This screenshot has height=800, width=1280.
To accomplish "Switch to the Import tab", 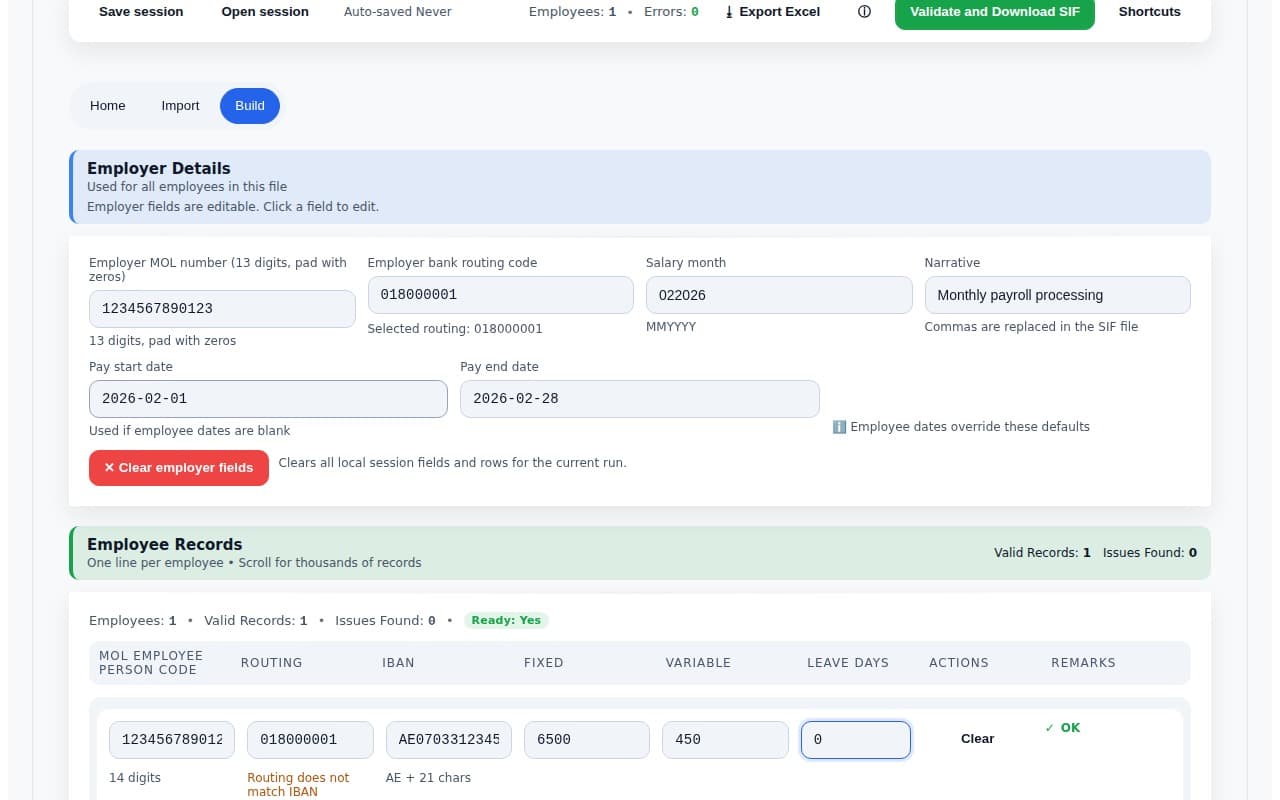I will (180, 105).
